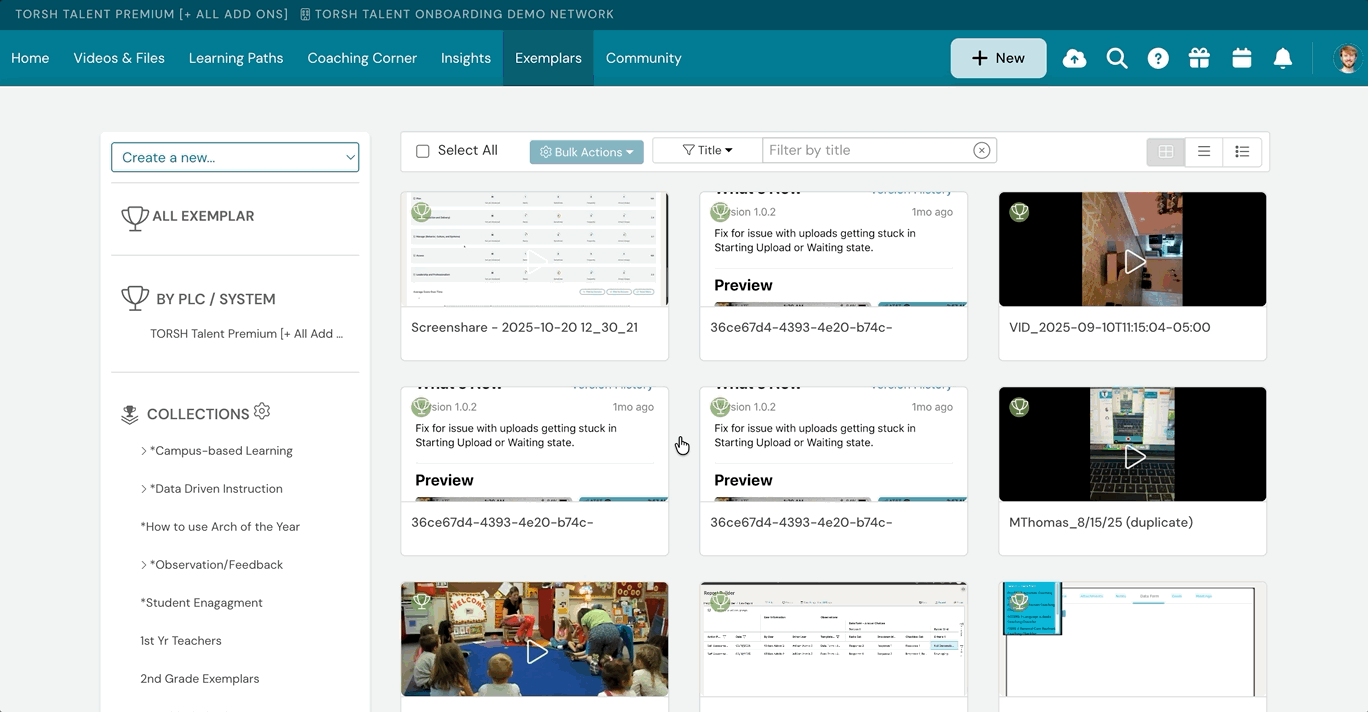This screenshot has width=1368, height=712.
Task: Switch to grid view layout
Action: [x=1166, y=151]
